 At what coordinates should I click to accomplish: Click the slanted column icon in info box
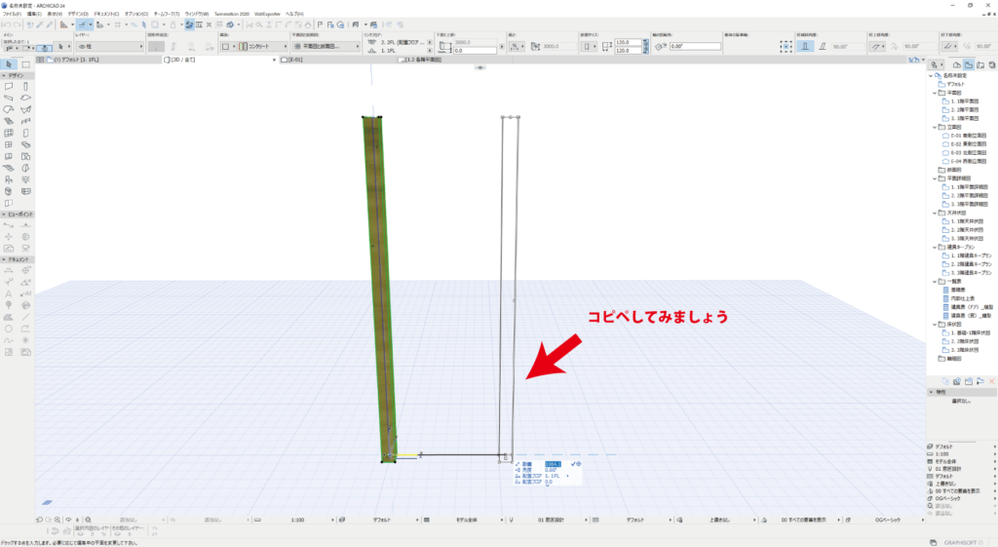[823, 46]
